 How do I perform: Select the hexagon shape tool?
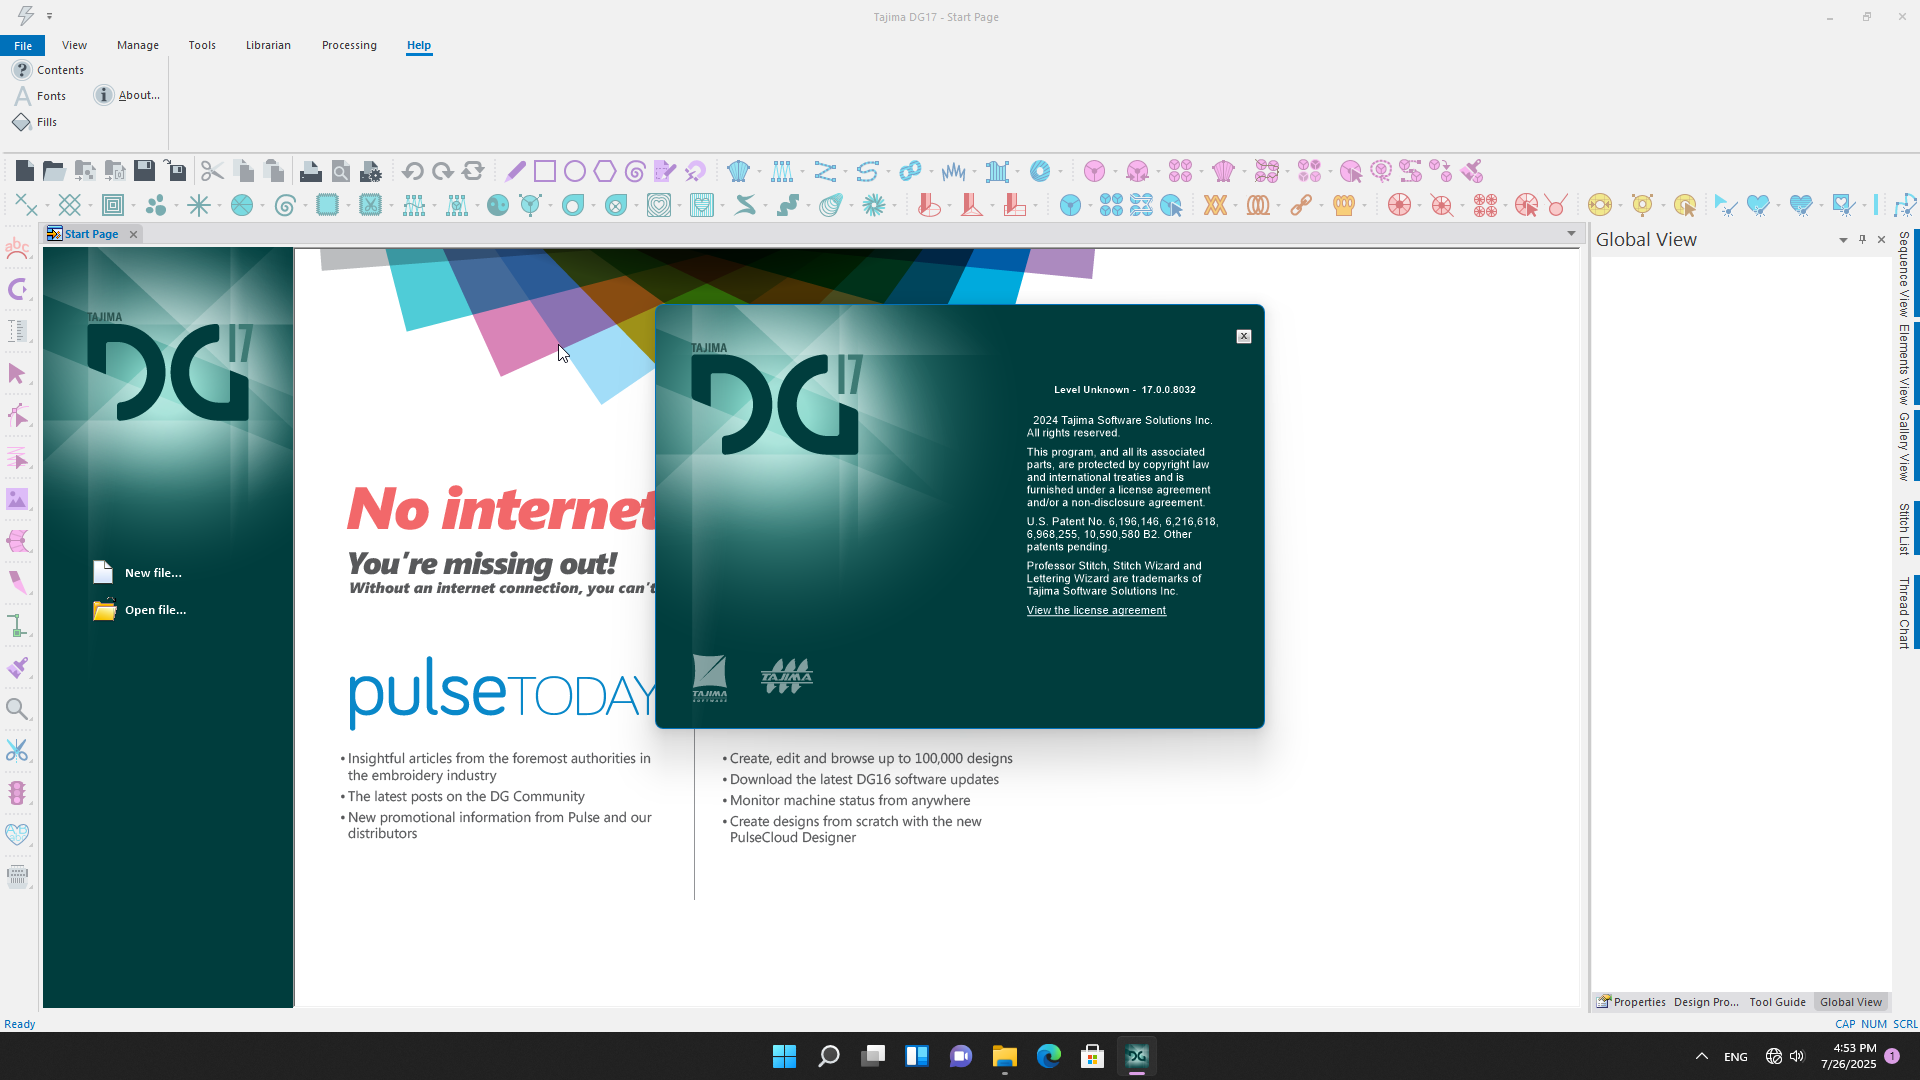point(605,171)
